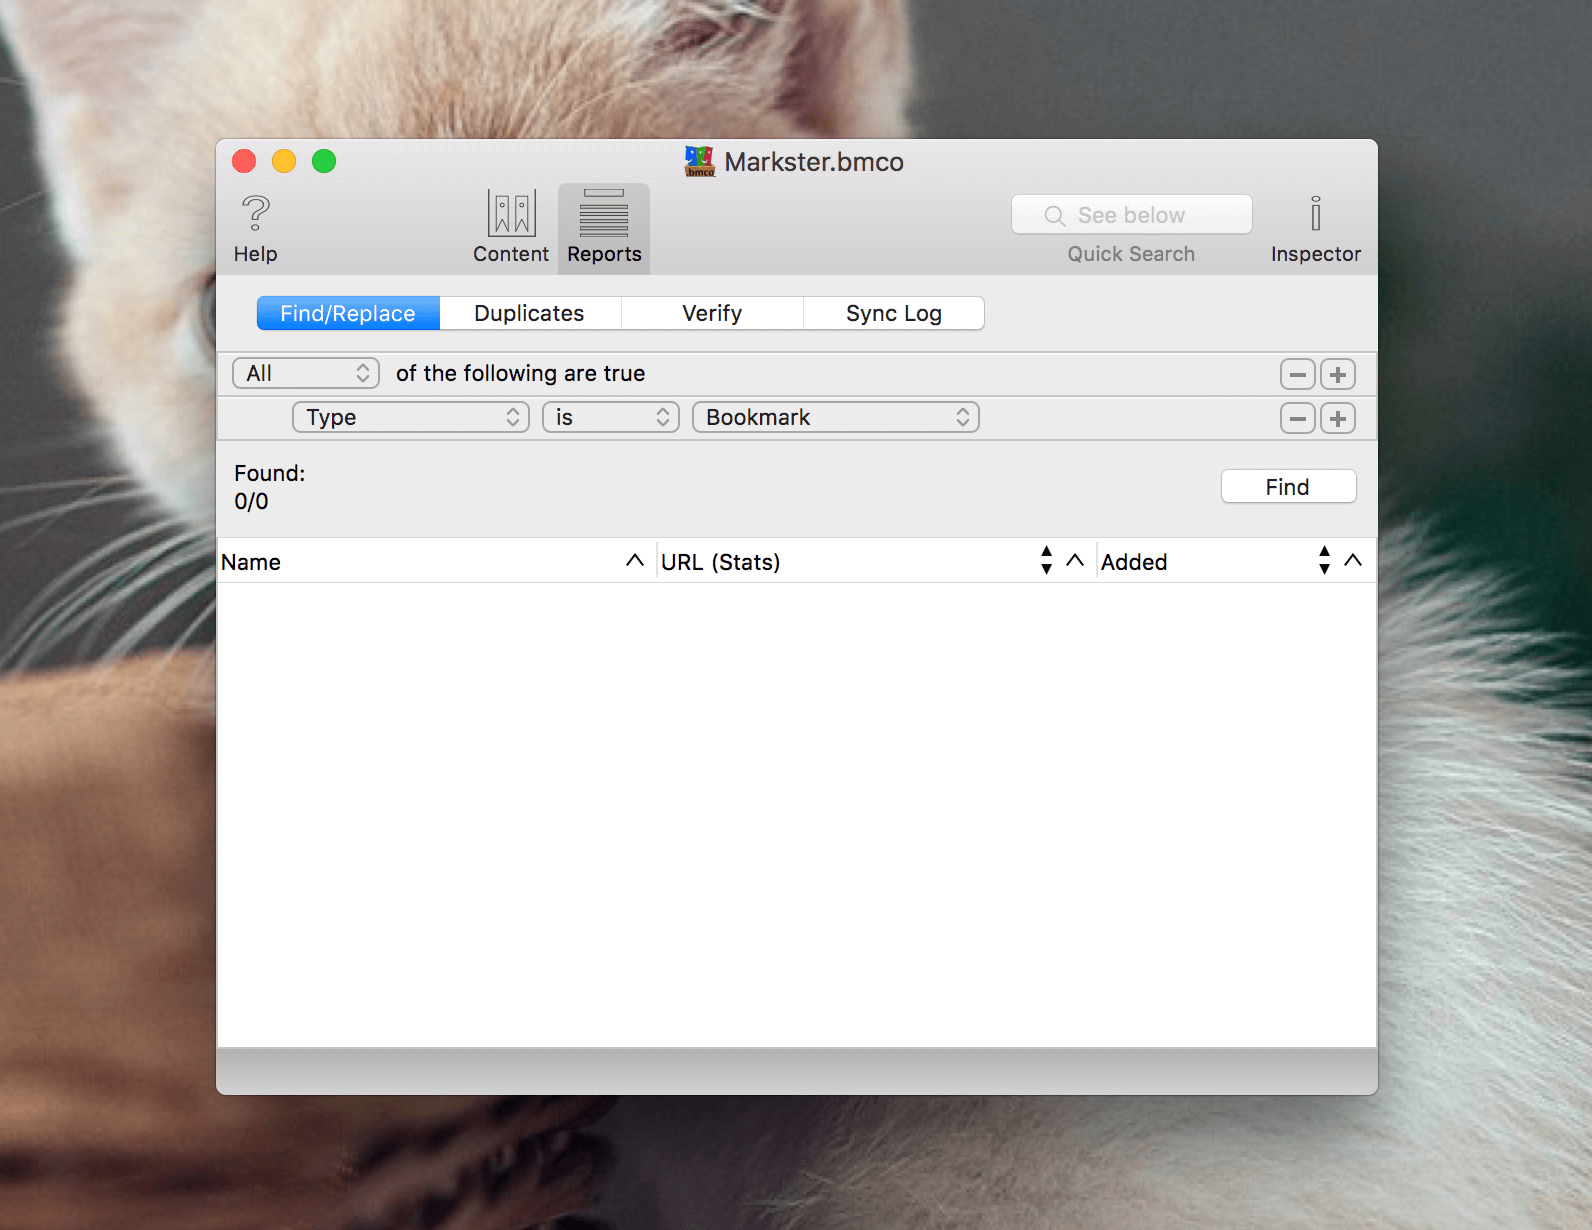Viewport: 1592px width, 1230px height.
Task: Show the Sync Log tab
Action: [894, 313]
